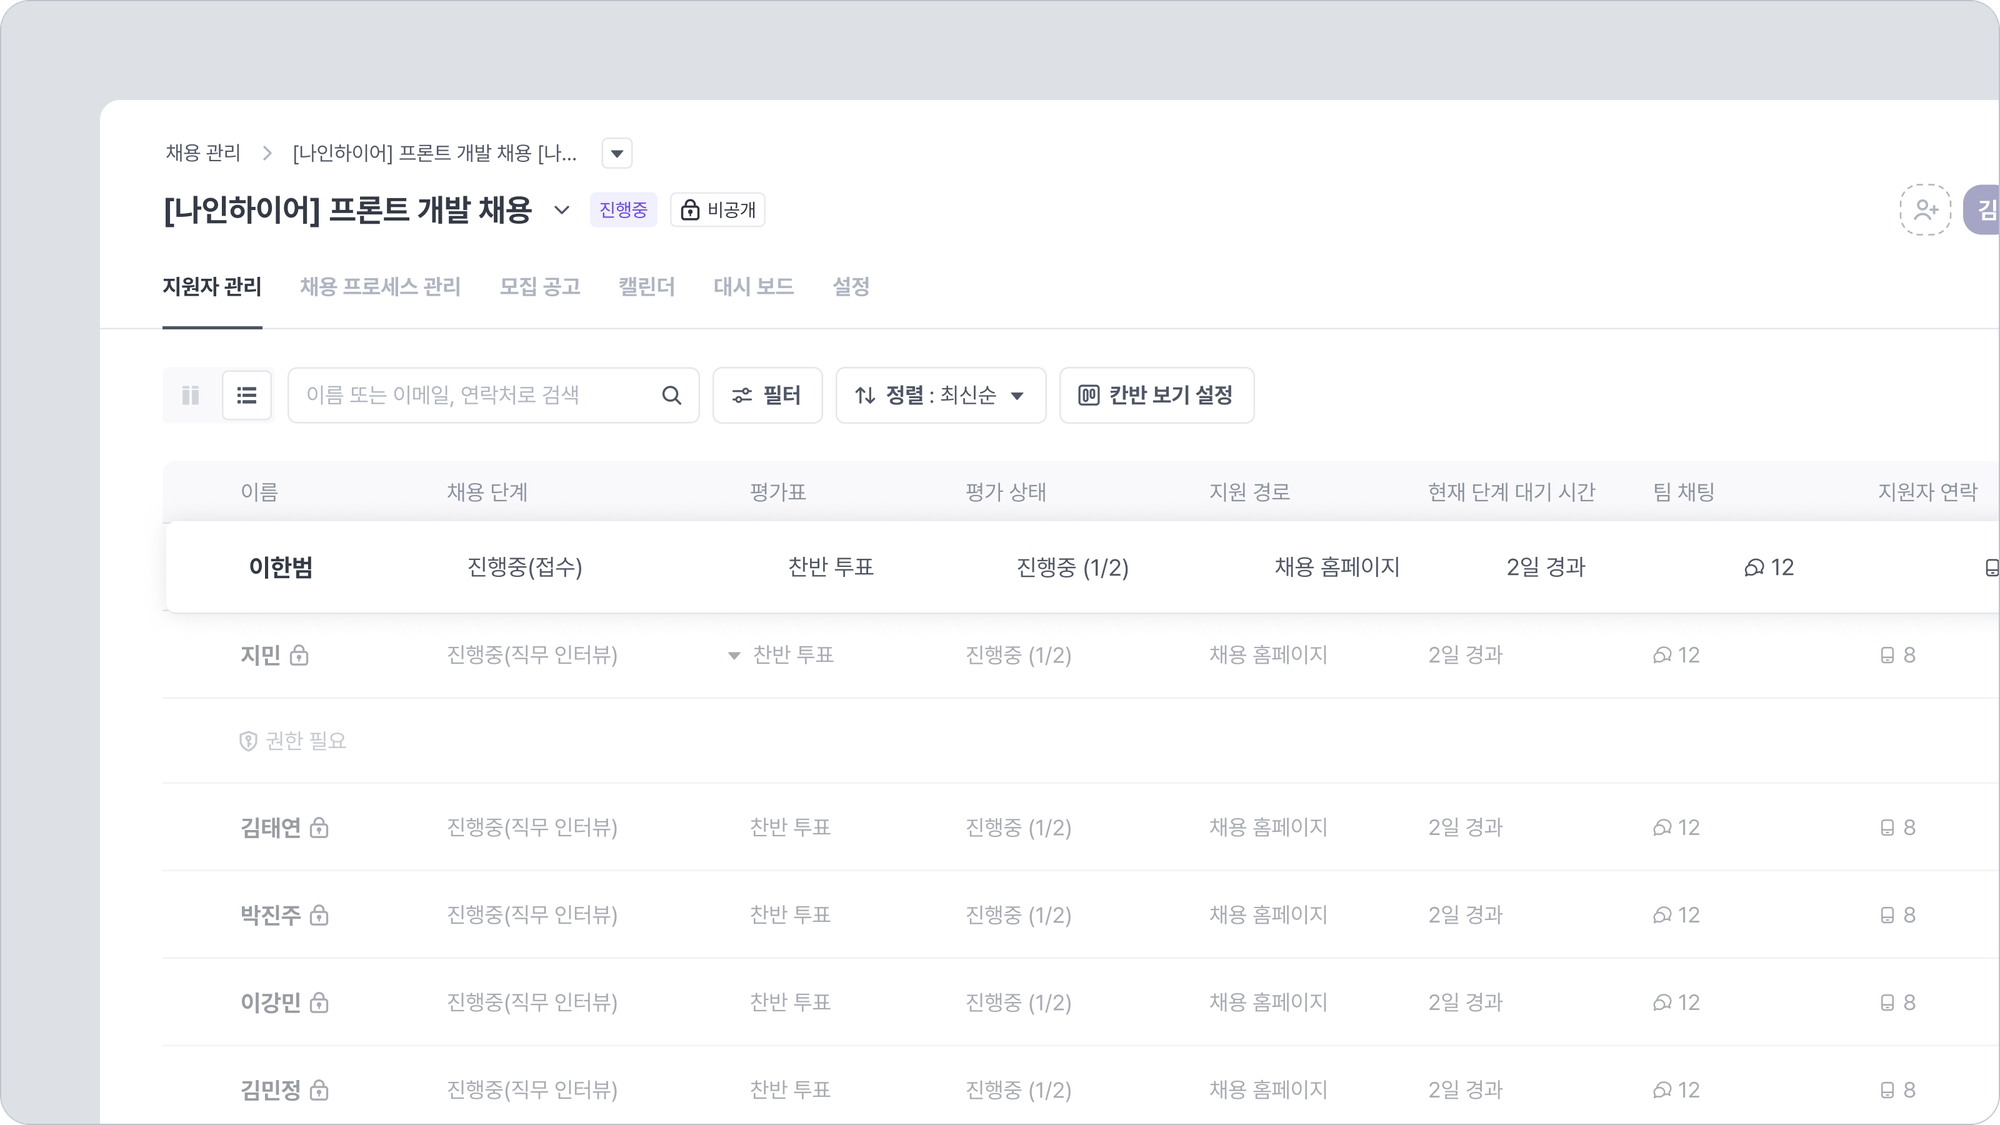
Task: Open the 캘린더 tab
Action: (x=647, y=287)
